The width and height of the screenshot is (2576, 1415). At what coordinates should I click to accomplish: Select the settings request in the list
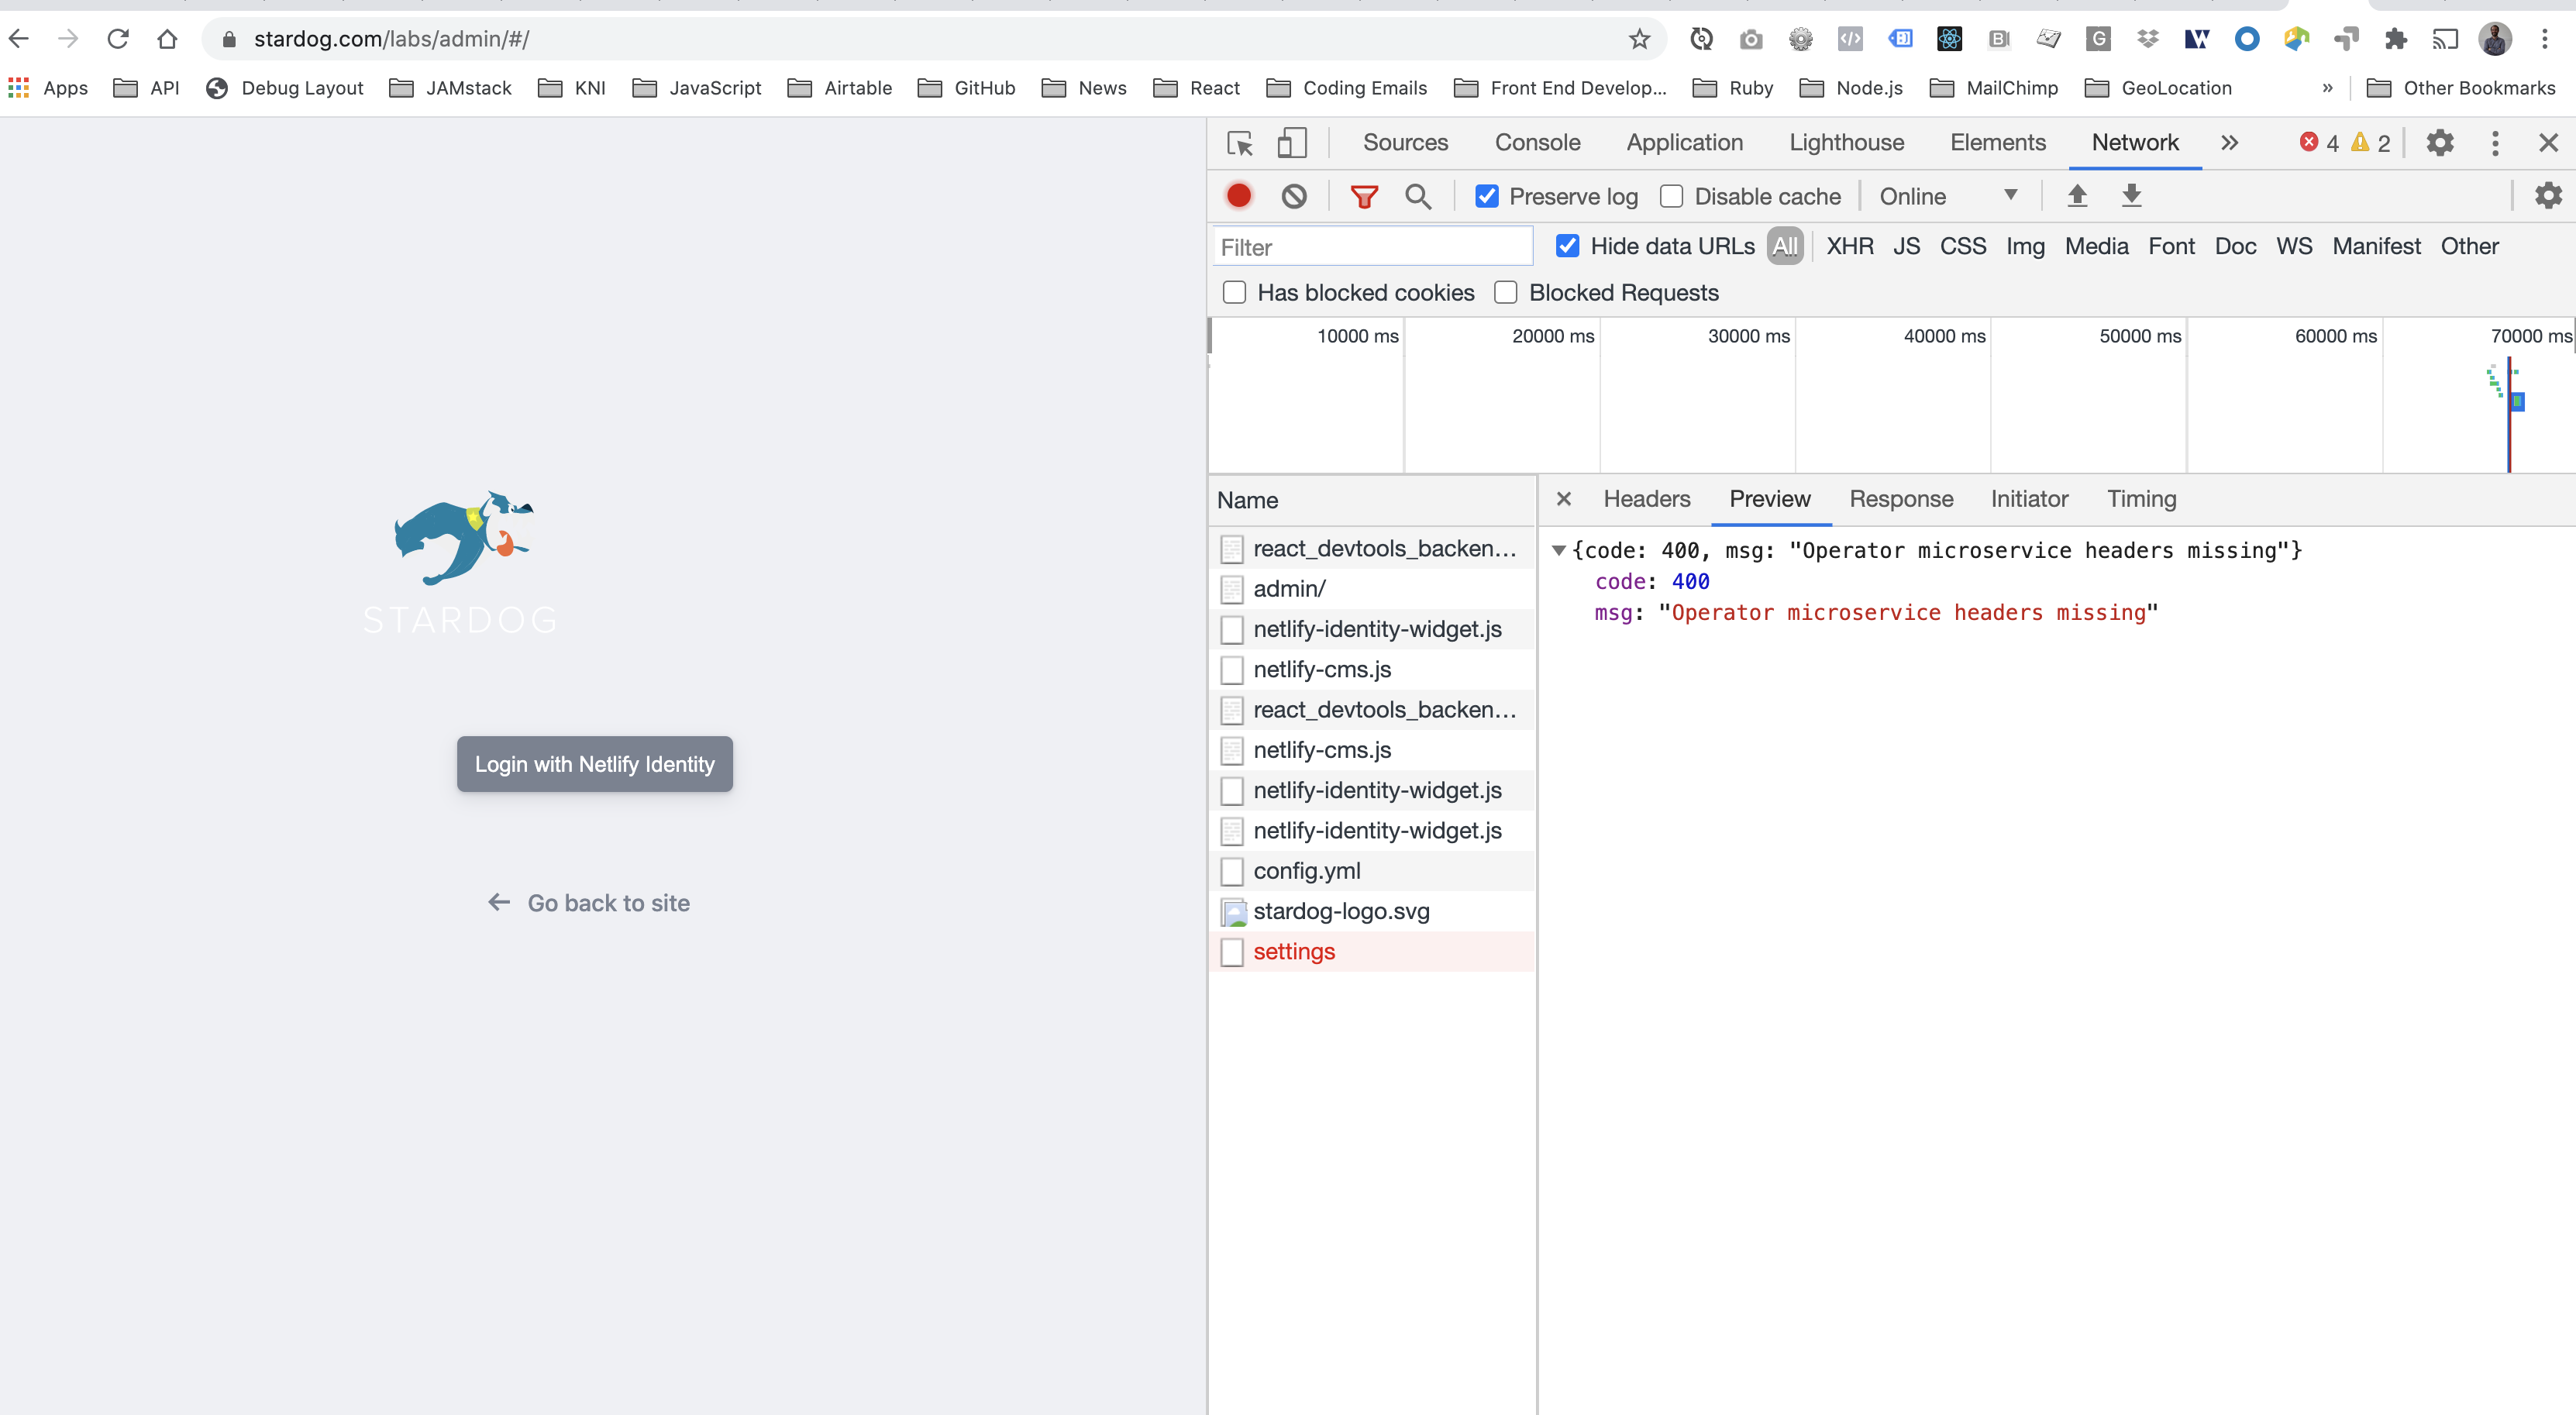(x=1294, y=951)
